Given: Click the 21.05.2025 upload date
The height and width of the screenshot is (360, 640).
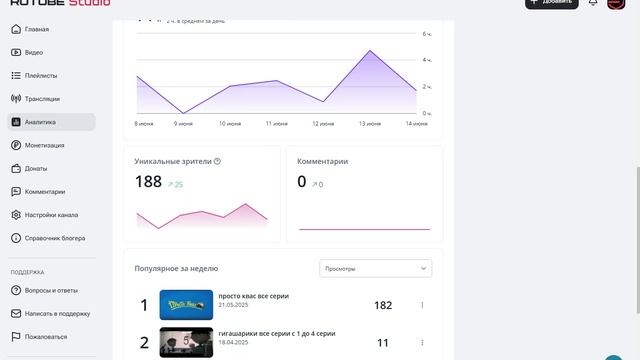Looking at the screenshot, I should (x=233, y=305).
